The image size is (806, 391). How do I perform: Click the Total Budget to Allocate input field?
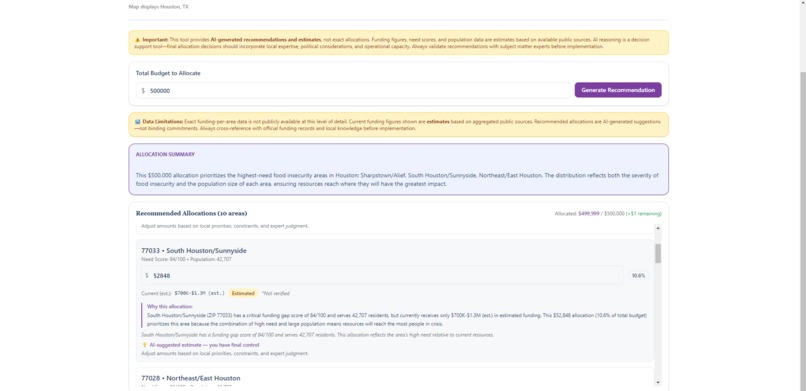(354, 90)
